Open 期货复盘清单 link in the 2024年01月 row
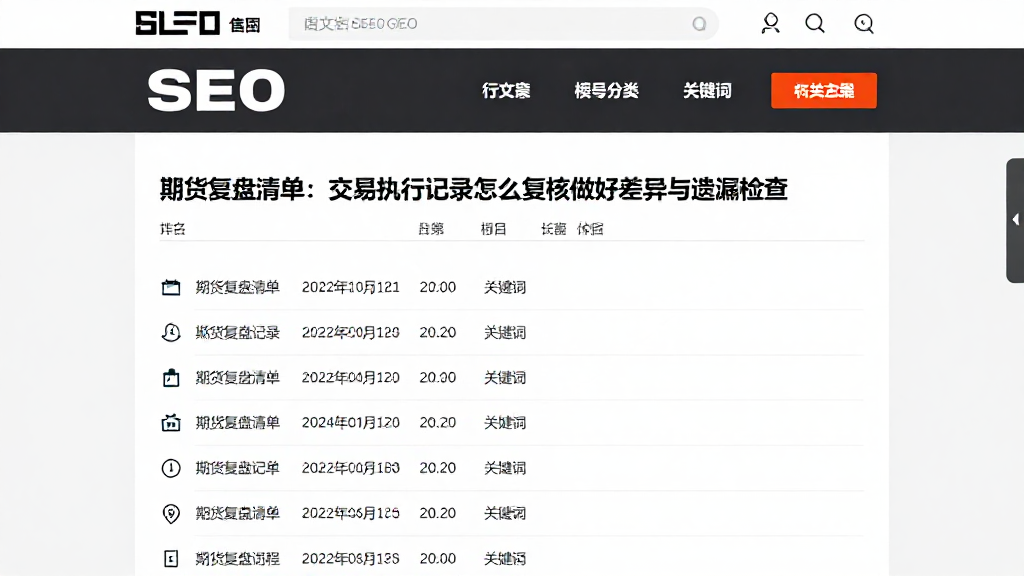Viewport: 1024px width, 576px height. pos(238,423)
